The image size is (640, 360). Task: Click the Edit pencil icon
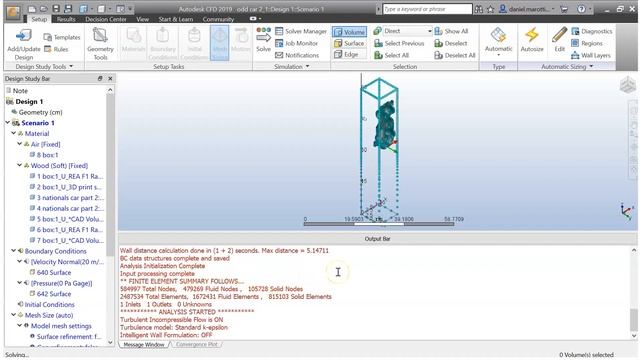559,35
